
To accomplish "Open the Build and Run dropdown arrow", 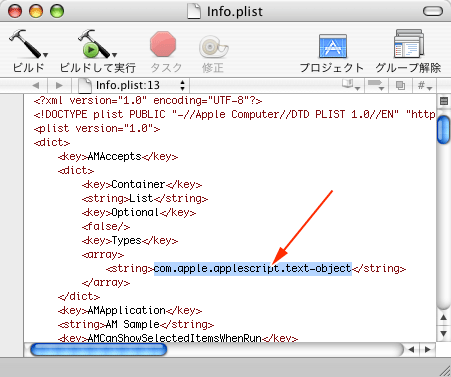I will pyautogui.click(x=114, y=55).
